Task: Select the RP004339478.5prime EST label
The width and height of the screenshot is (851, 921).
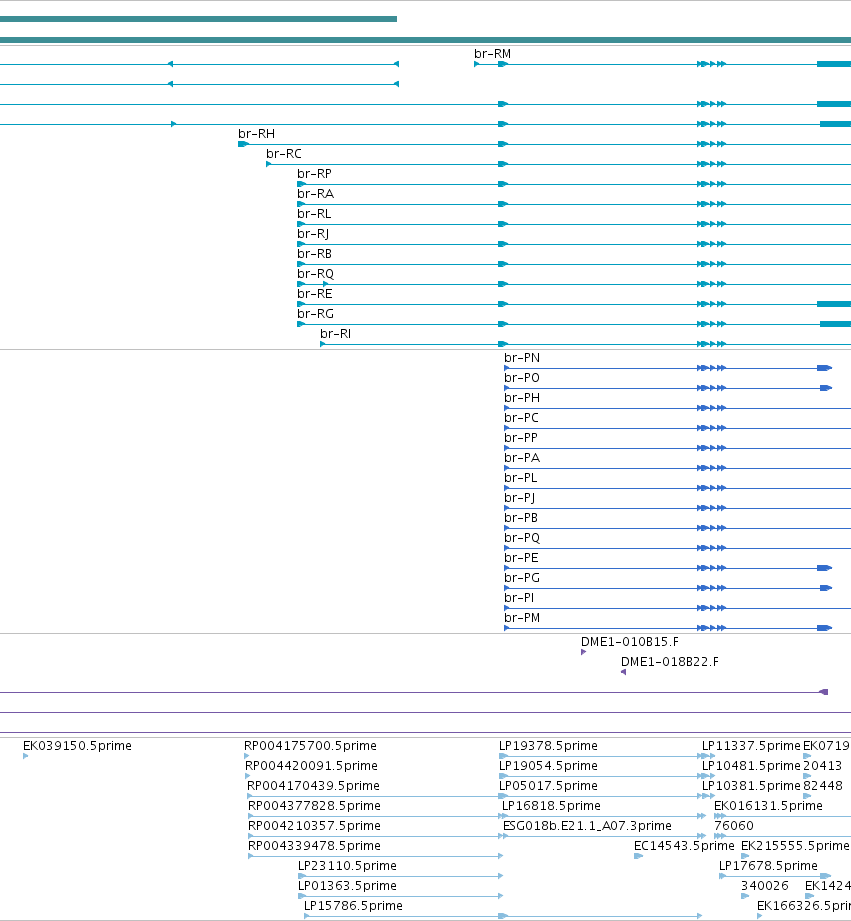Action: click(314, 845)
